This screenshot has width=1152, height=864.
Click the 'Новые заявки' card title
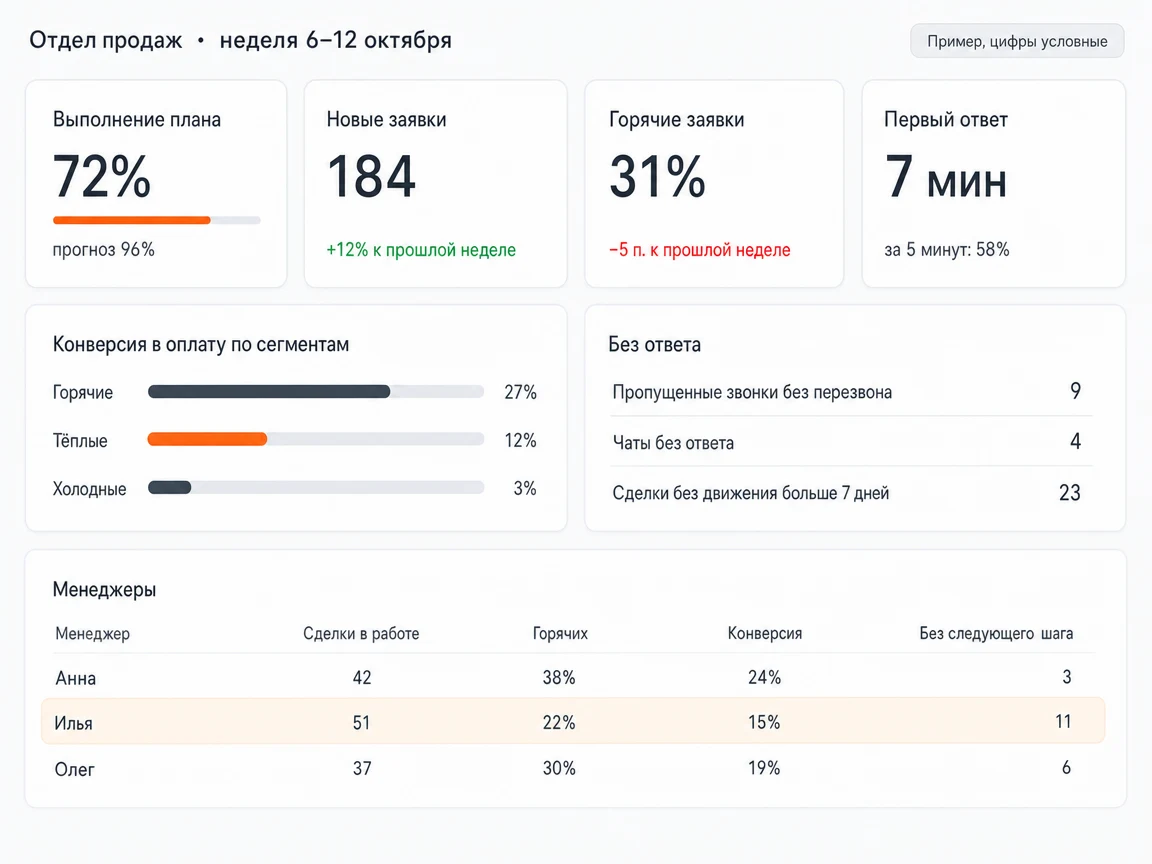point(386,120)
